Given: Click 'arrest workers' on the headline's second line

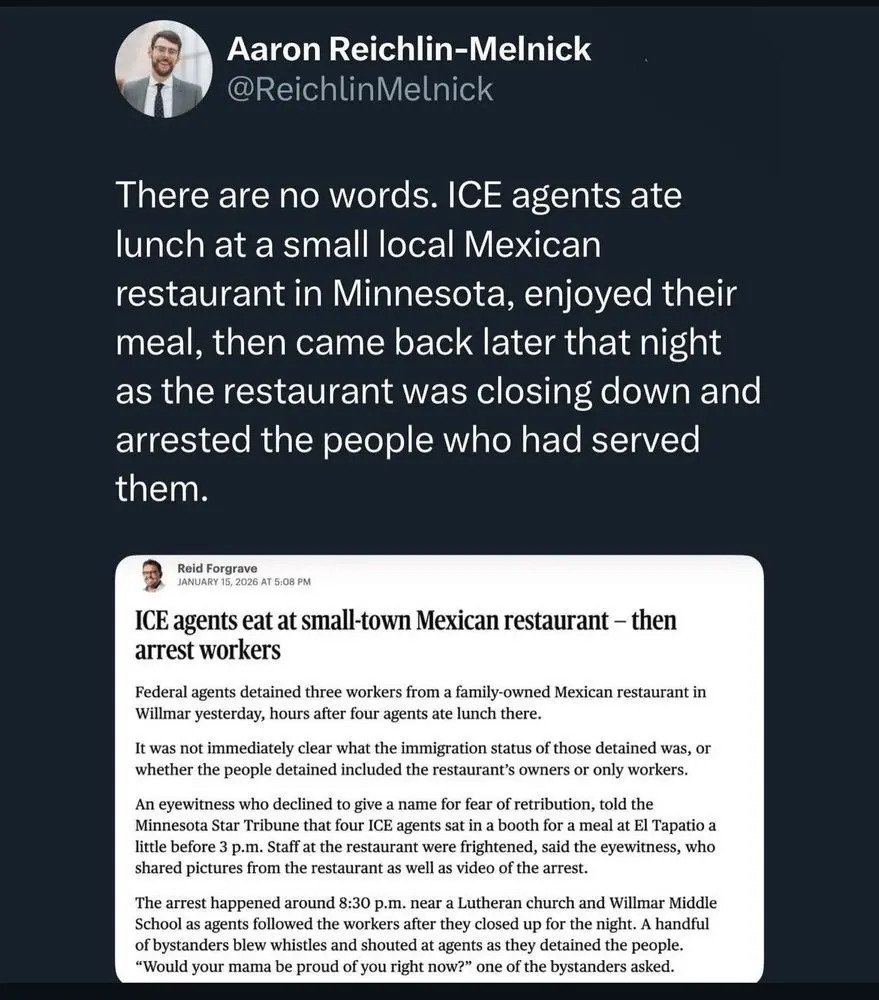Looking at the screenshot, I should point(207,650).
